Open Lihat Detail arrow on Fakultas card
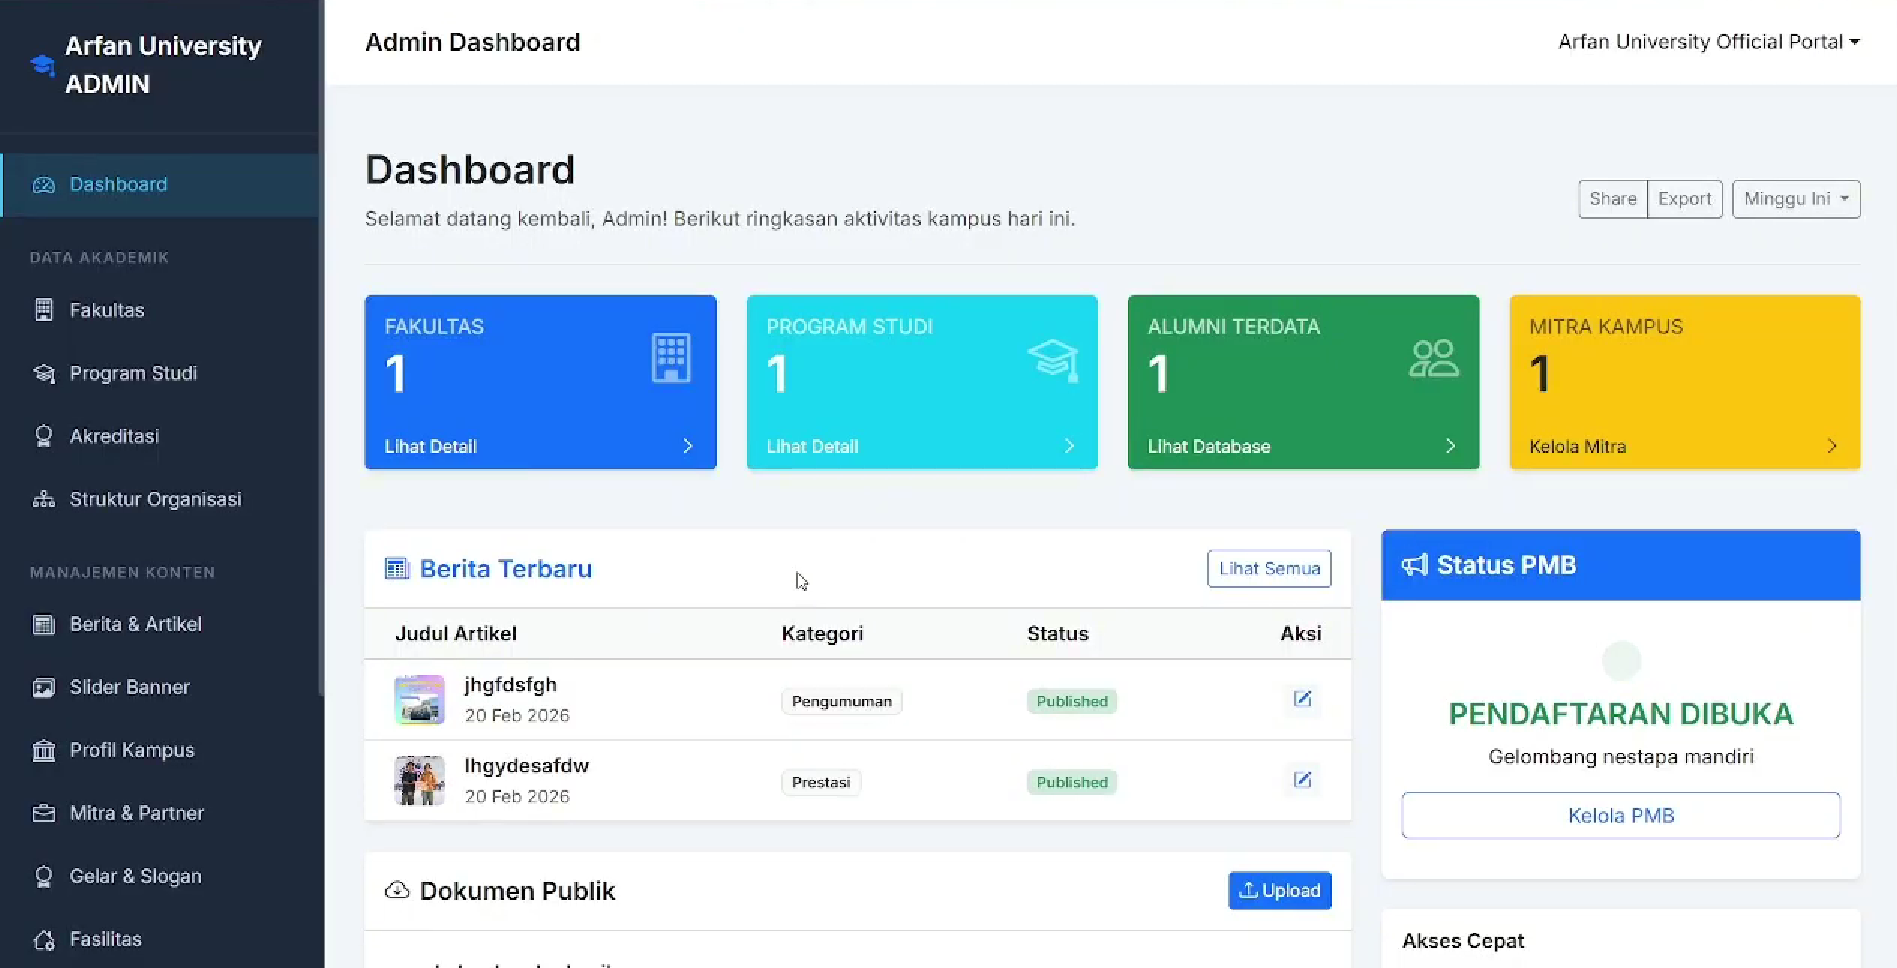Image resolution: width=1897 pixels, height=968 pixels. pyautogui.click(x=687, y=446)
